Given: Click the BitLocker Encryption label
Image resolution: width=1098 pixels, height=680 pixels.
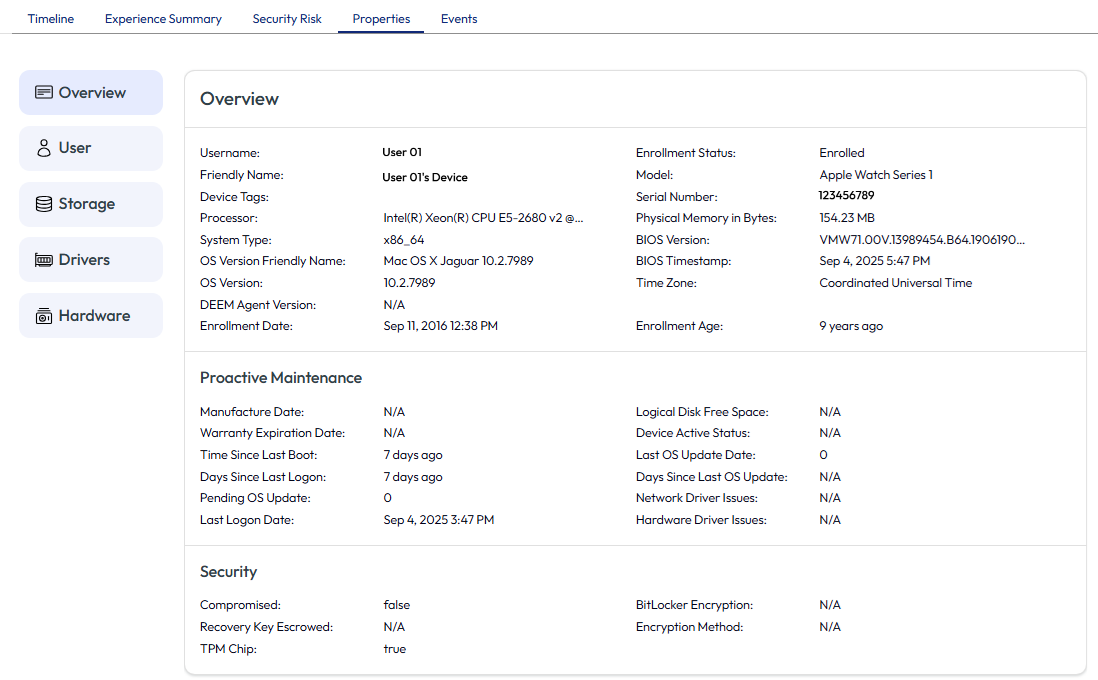Looking at the screenshot, I should [x=695, y=604].
